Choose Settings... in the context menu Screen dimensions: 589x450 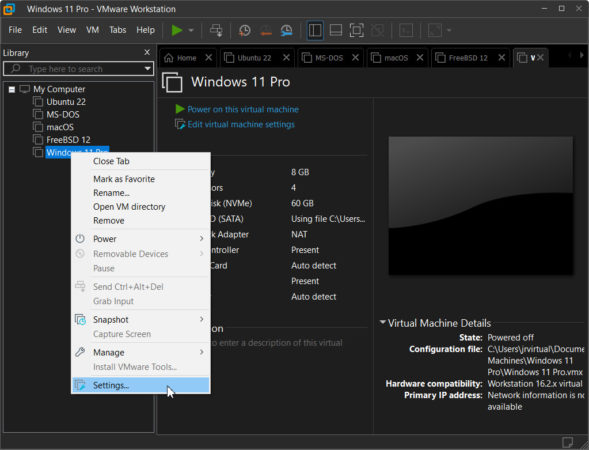tap(141, 385)
